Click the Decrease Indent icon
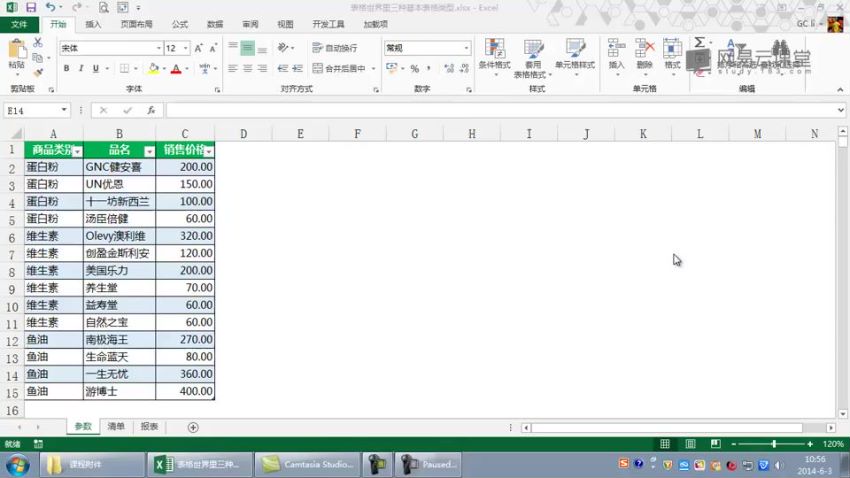Viewport: 850px width, 478px height. click(282, 68)
